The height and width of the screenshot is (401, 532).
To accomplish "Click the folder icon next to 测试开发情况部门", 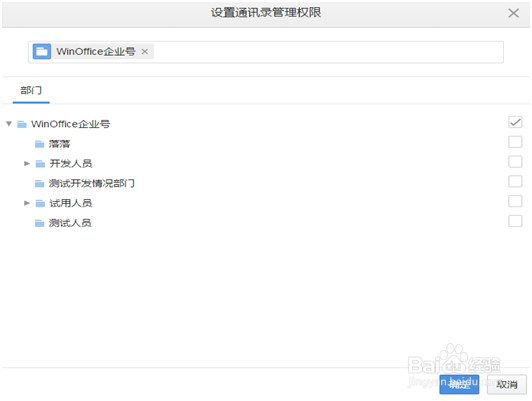I will pos(40,184).
